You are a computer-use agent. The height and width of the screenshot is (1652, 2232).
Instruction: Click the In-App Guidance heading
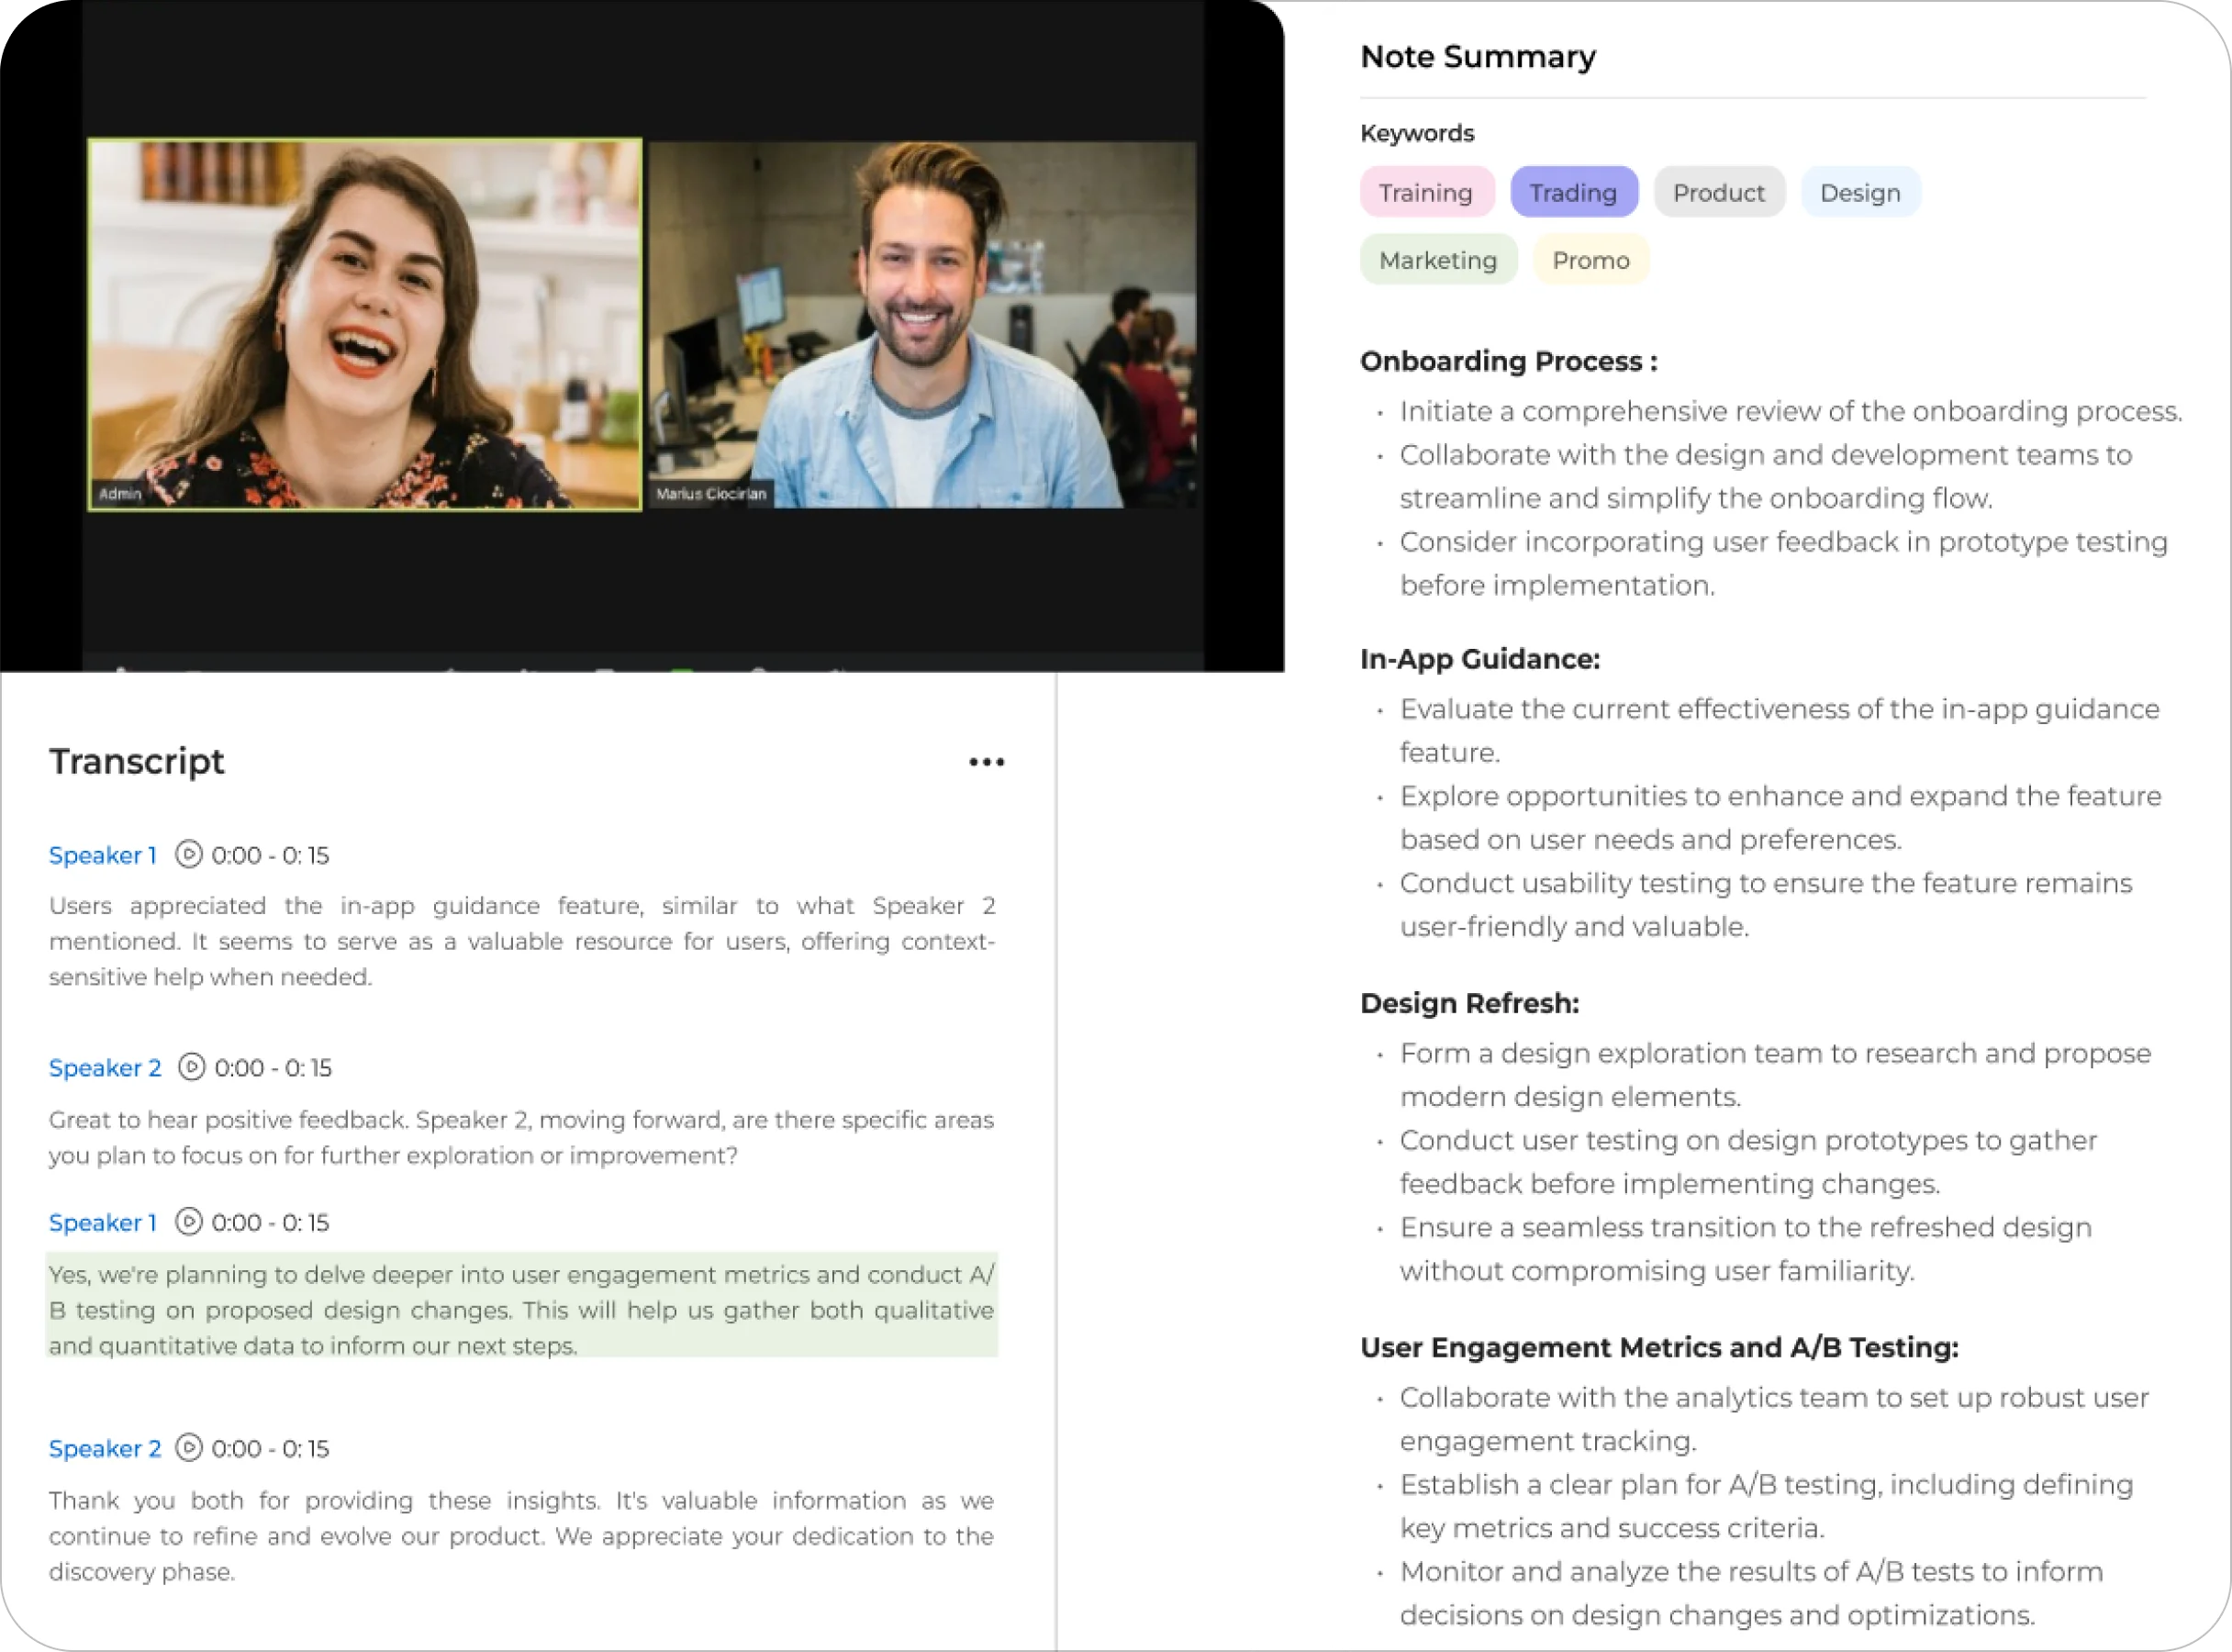pyautogui.click(x=1479, y=659)
